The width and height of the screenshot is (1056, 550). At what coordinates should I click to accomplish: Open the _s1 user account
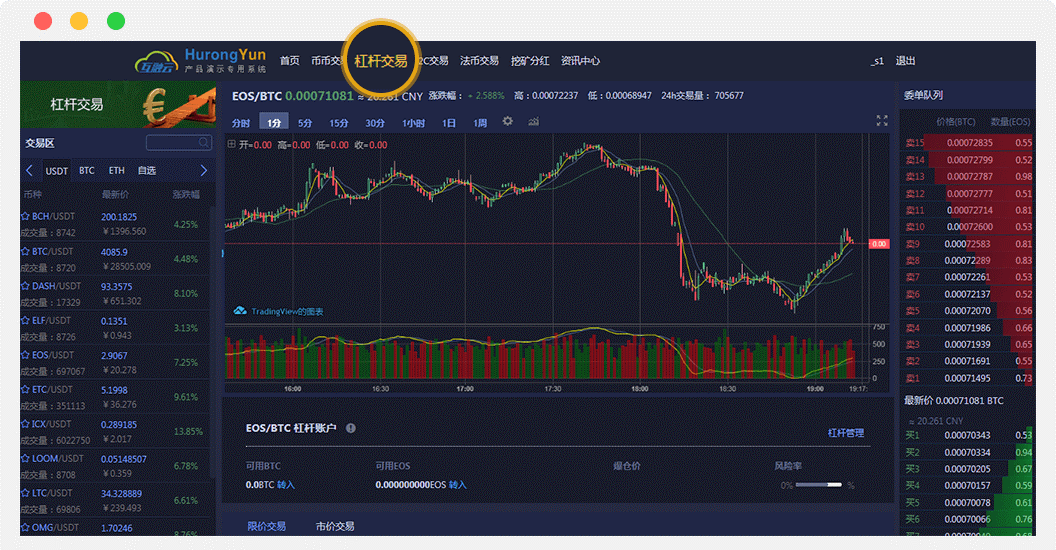(877, 61)
